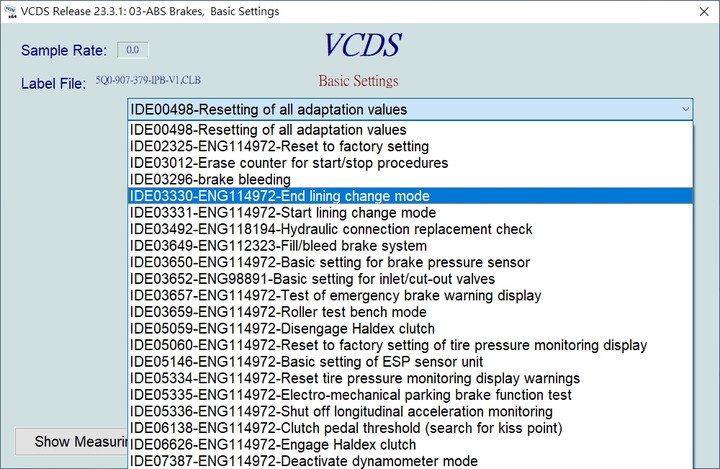Choose Roller test bench mode
720x469 pixels.
pos(410,312)
